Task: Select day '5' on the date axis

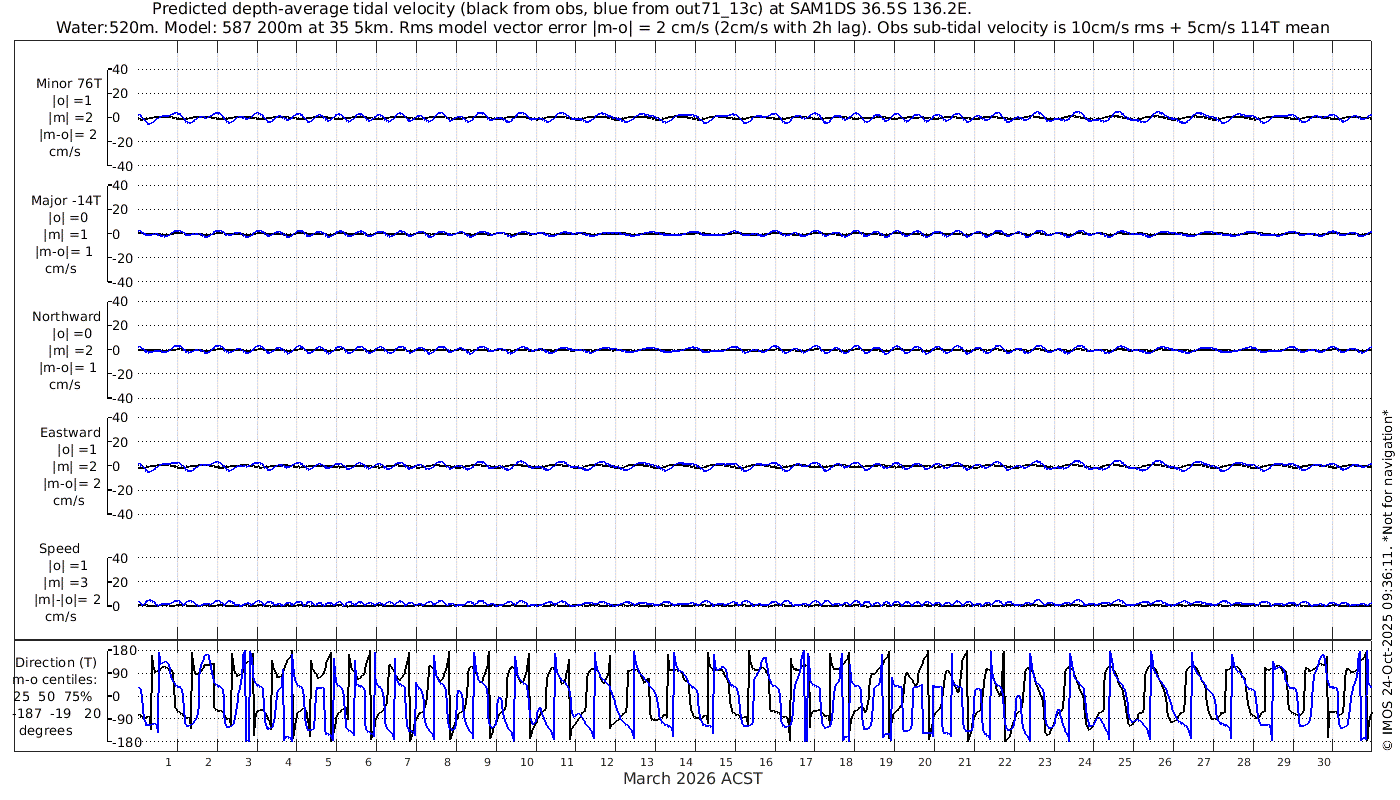Action: coord(328,762)
